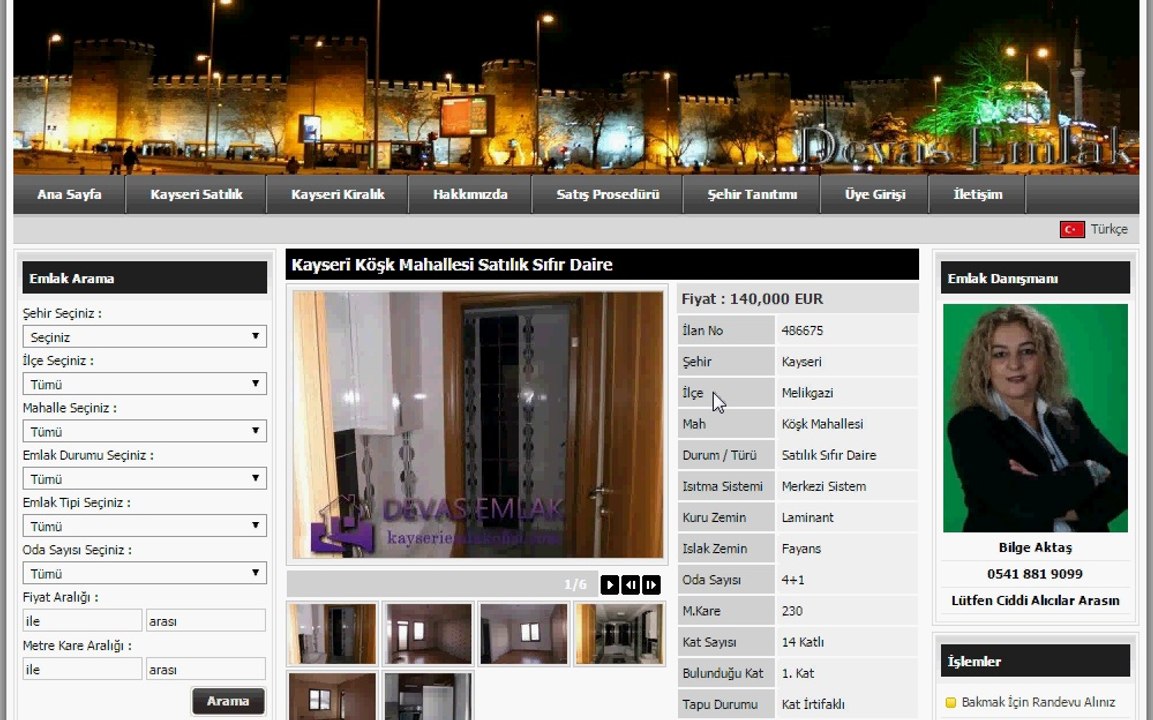Screen dimensions: 1153x720
Task: Click square meter value 230
Action: pos(792,611)
